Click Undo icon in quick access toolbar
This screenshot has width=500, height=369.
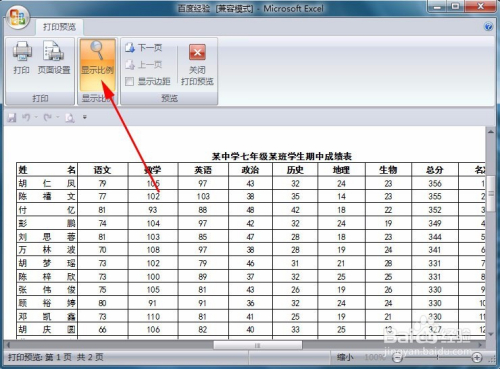point(26,117)
